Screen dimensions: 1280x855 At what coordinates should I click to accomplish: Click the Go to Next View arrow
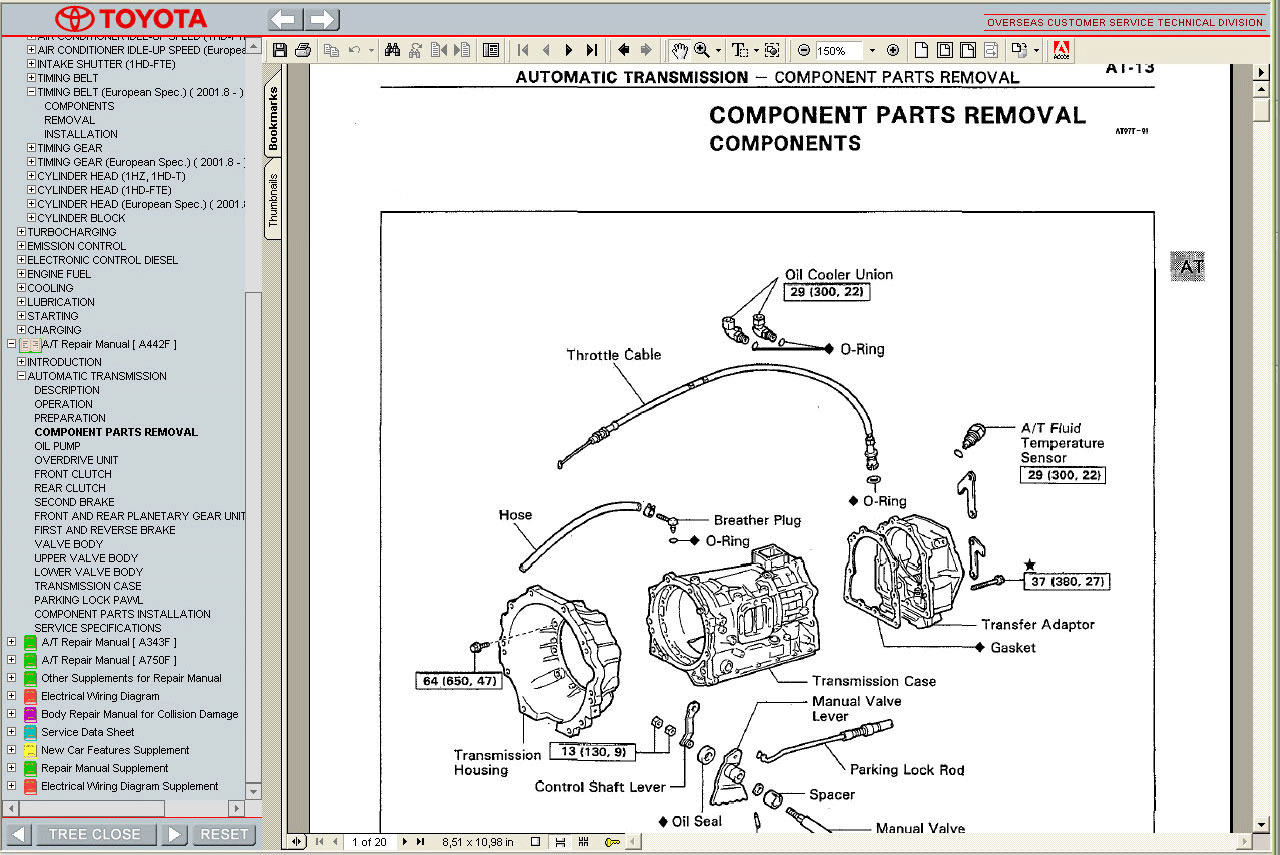click(x=646, y=50)
